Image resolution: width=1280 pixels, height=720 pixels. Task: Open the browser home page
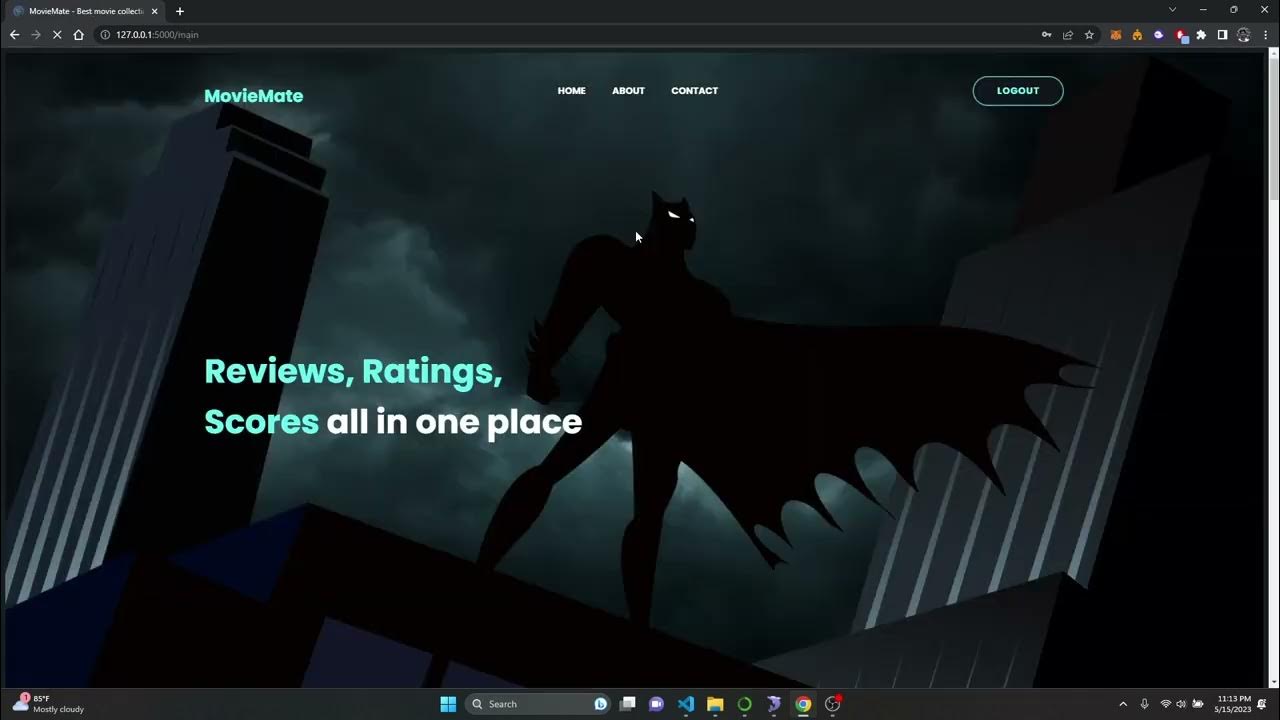78,34
